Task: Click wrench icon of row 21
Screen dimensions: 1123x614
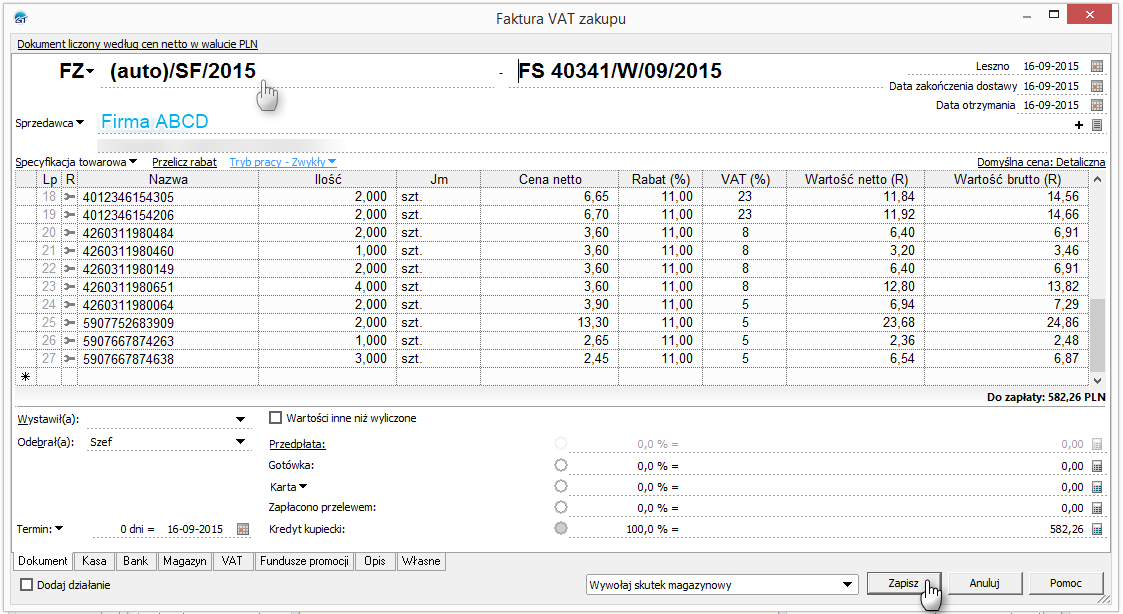Action: (x=69, y=251)
